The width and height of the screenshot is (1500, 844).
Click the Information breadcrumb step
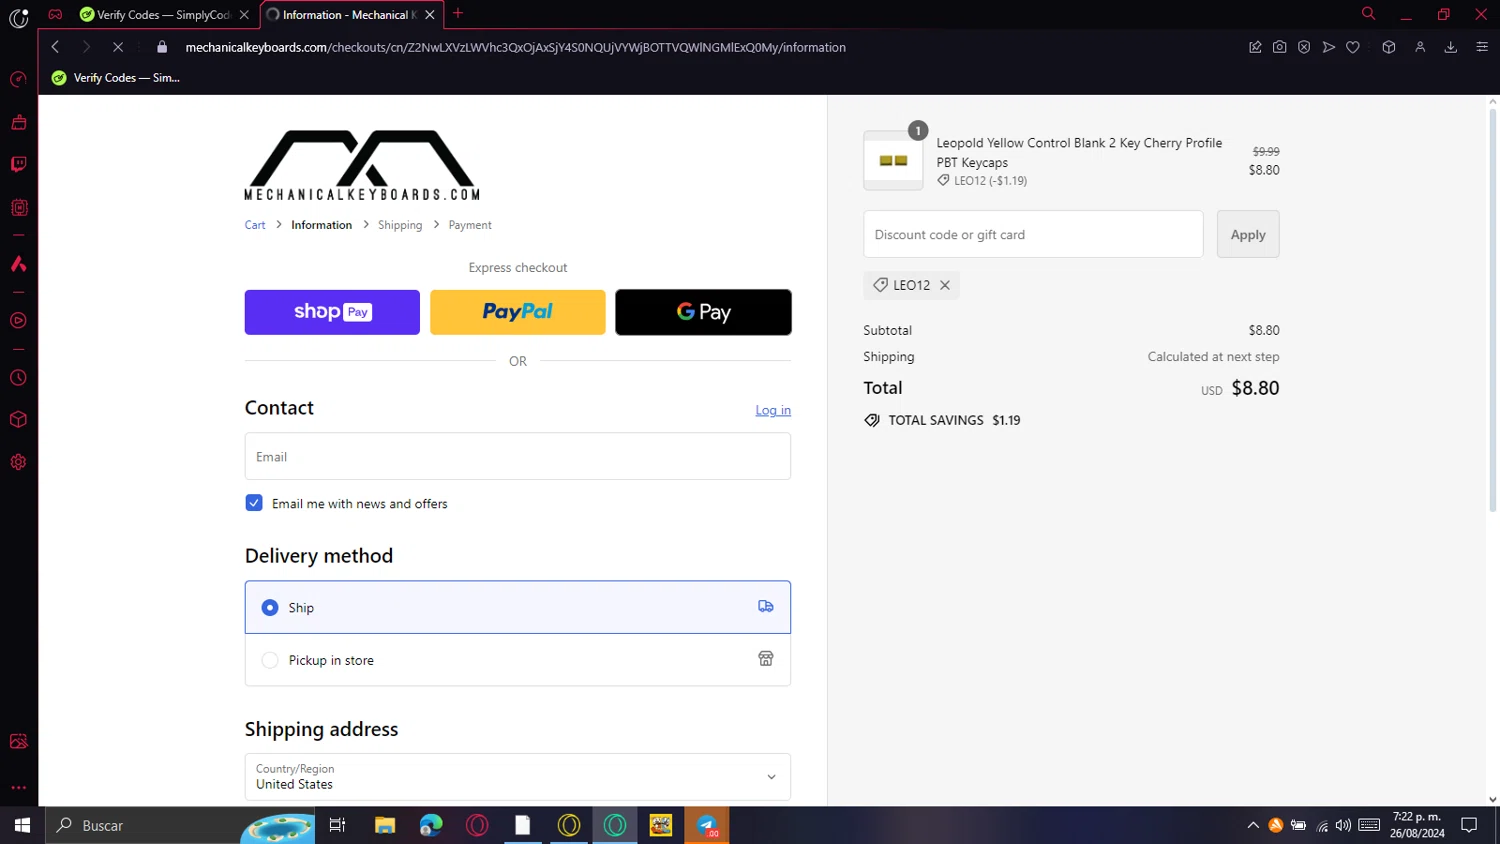(x=322, y=225)
